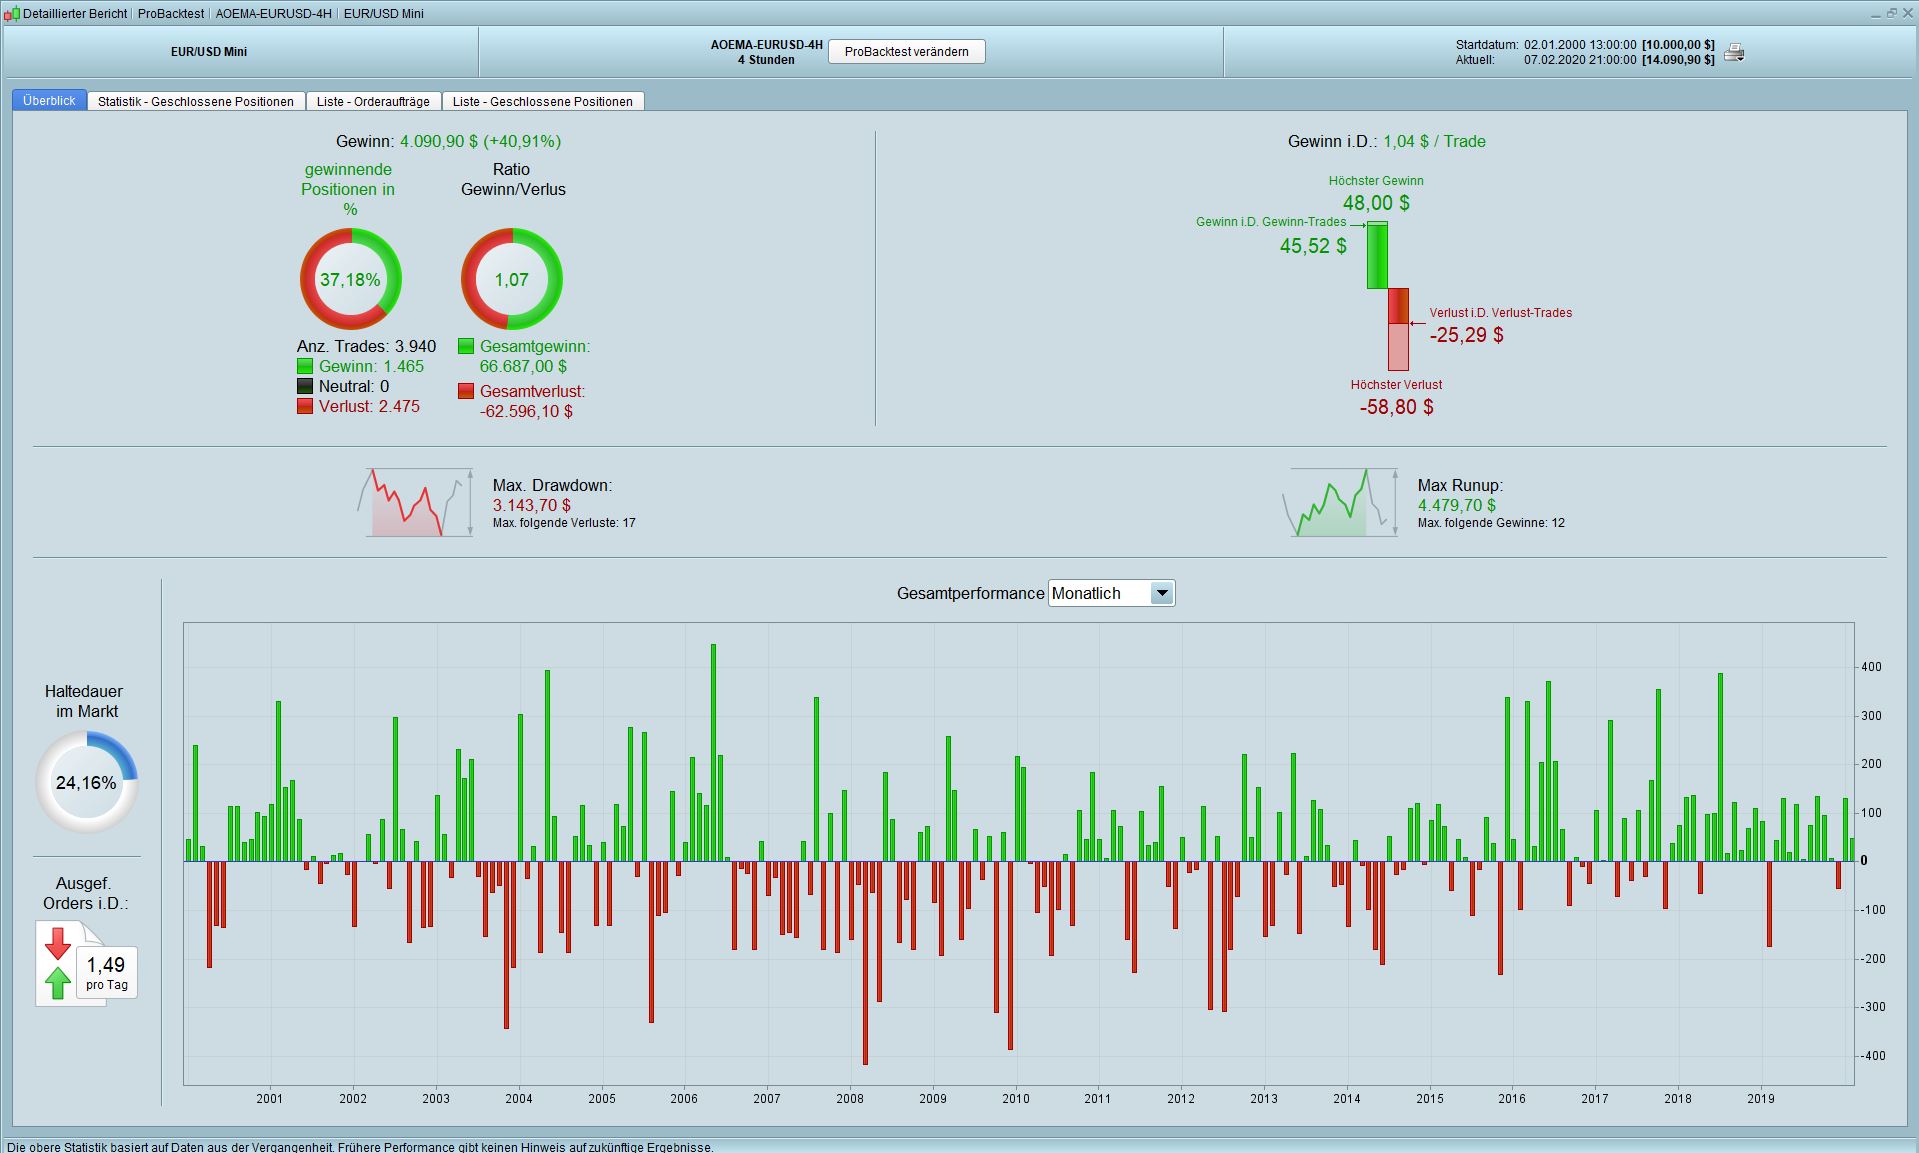Click the printer icon beside the start date

pyautogui.click(x=1734, y=52)
